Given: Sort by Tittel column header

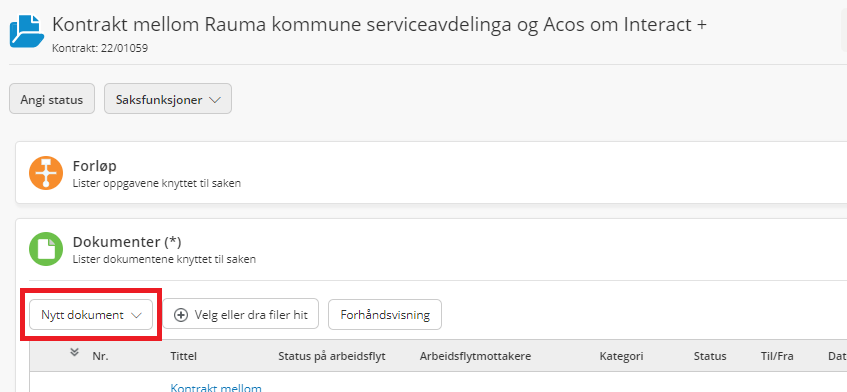Looking at the screenshot, I should point(184,356).
